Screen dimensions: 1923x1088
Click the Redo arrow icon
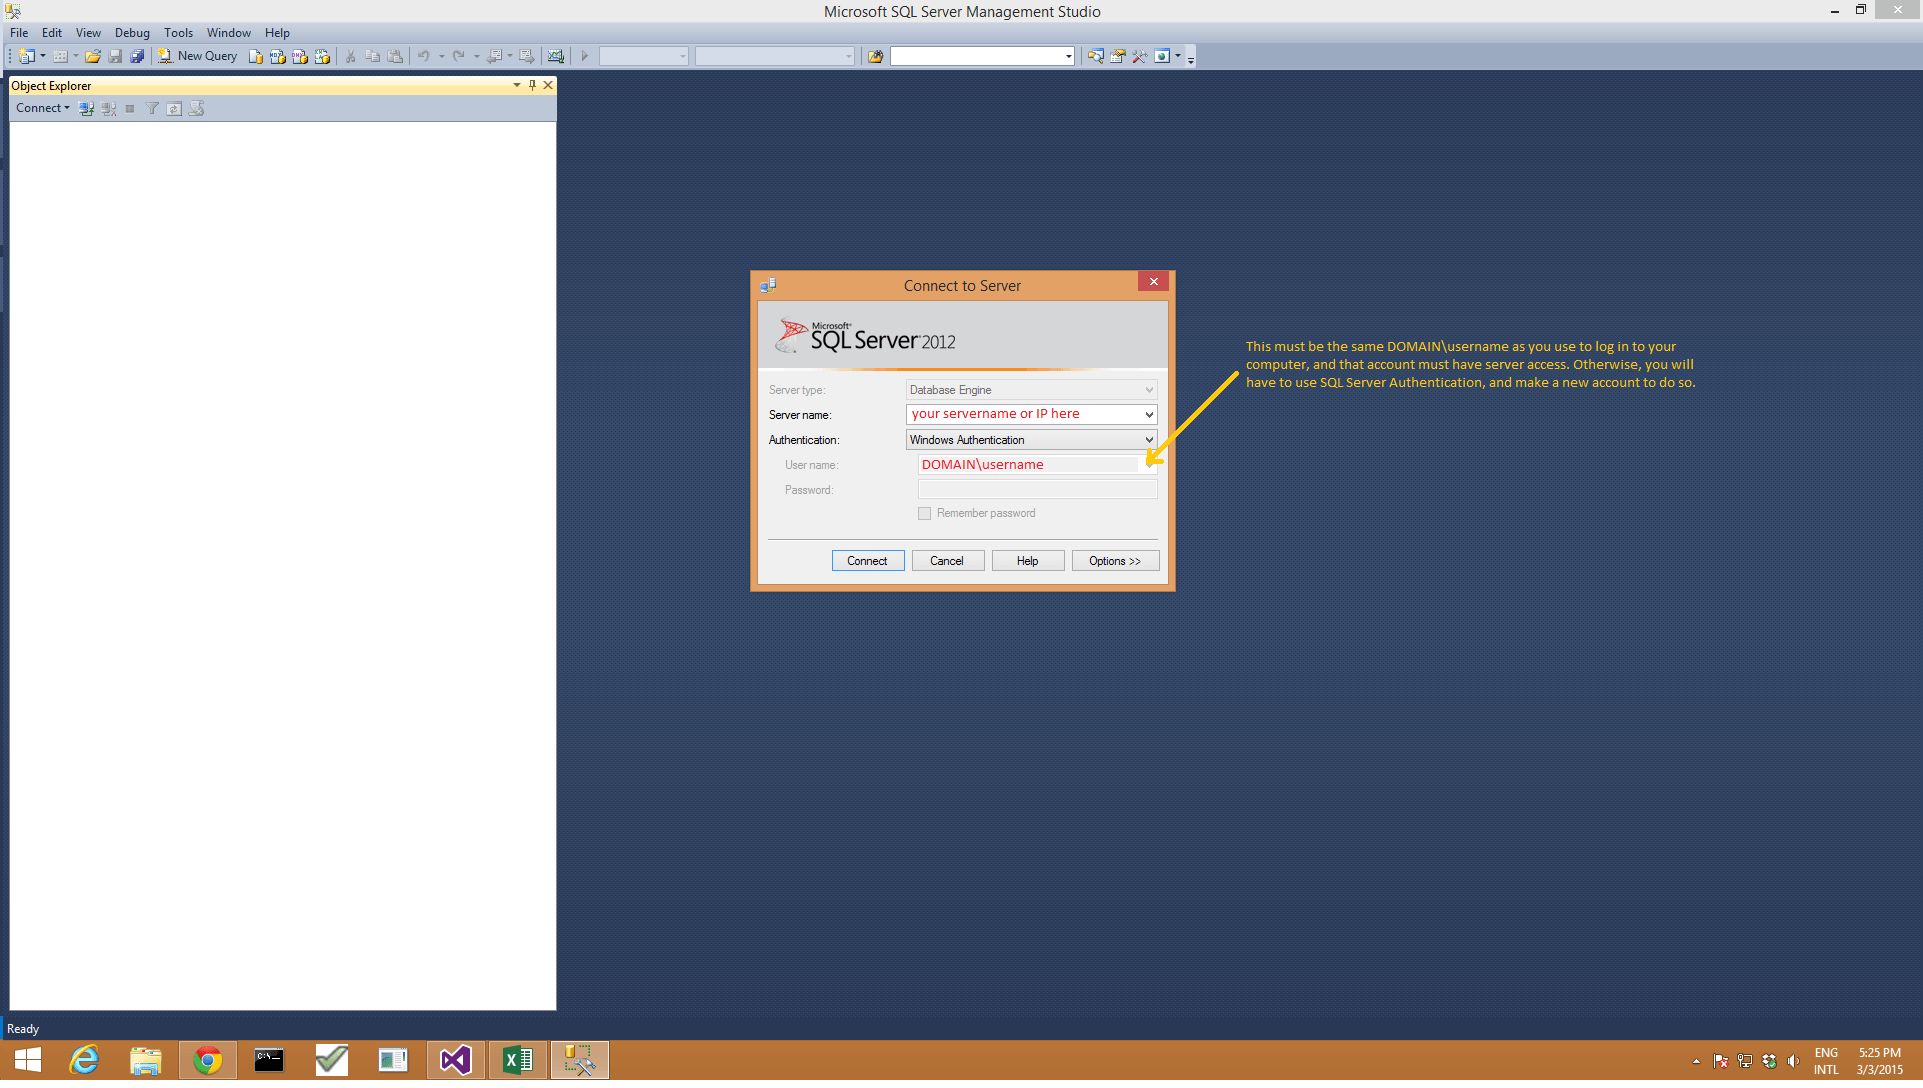458,56
